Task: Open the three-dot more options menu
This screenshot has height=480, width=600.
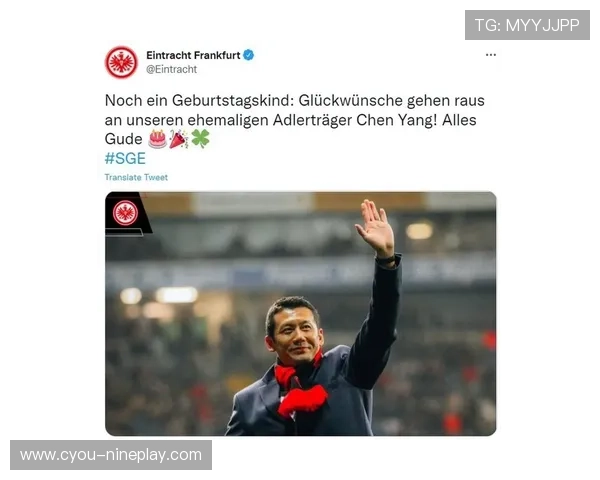Action: pos(491,55)
